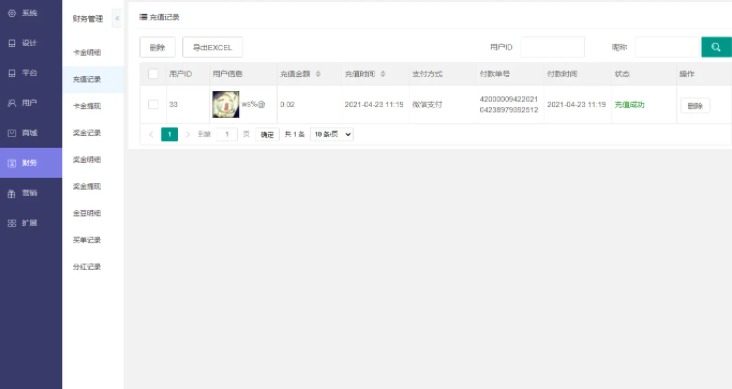
Task: Click the 财务管理 submenu heading
Action: tap(88, 19)
